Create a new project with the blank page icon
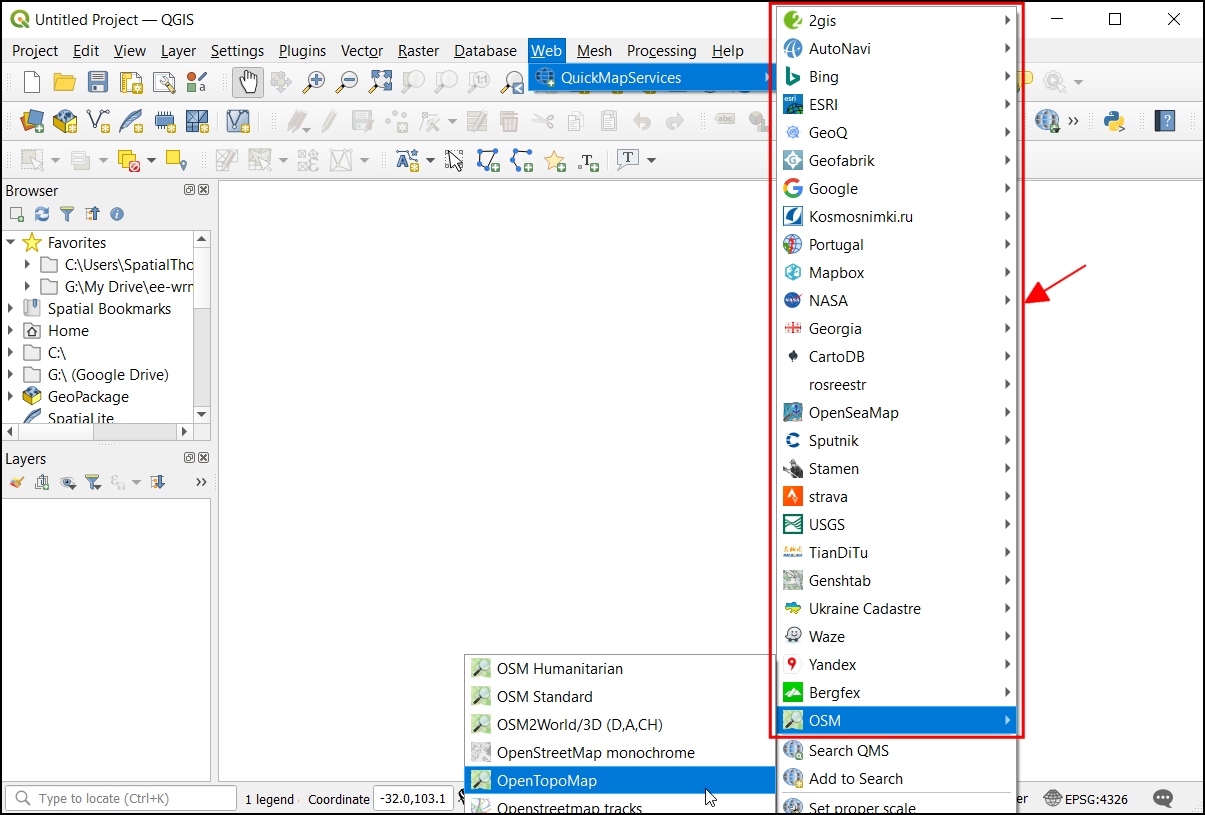 tap(32, 82)
